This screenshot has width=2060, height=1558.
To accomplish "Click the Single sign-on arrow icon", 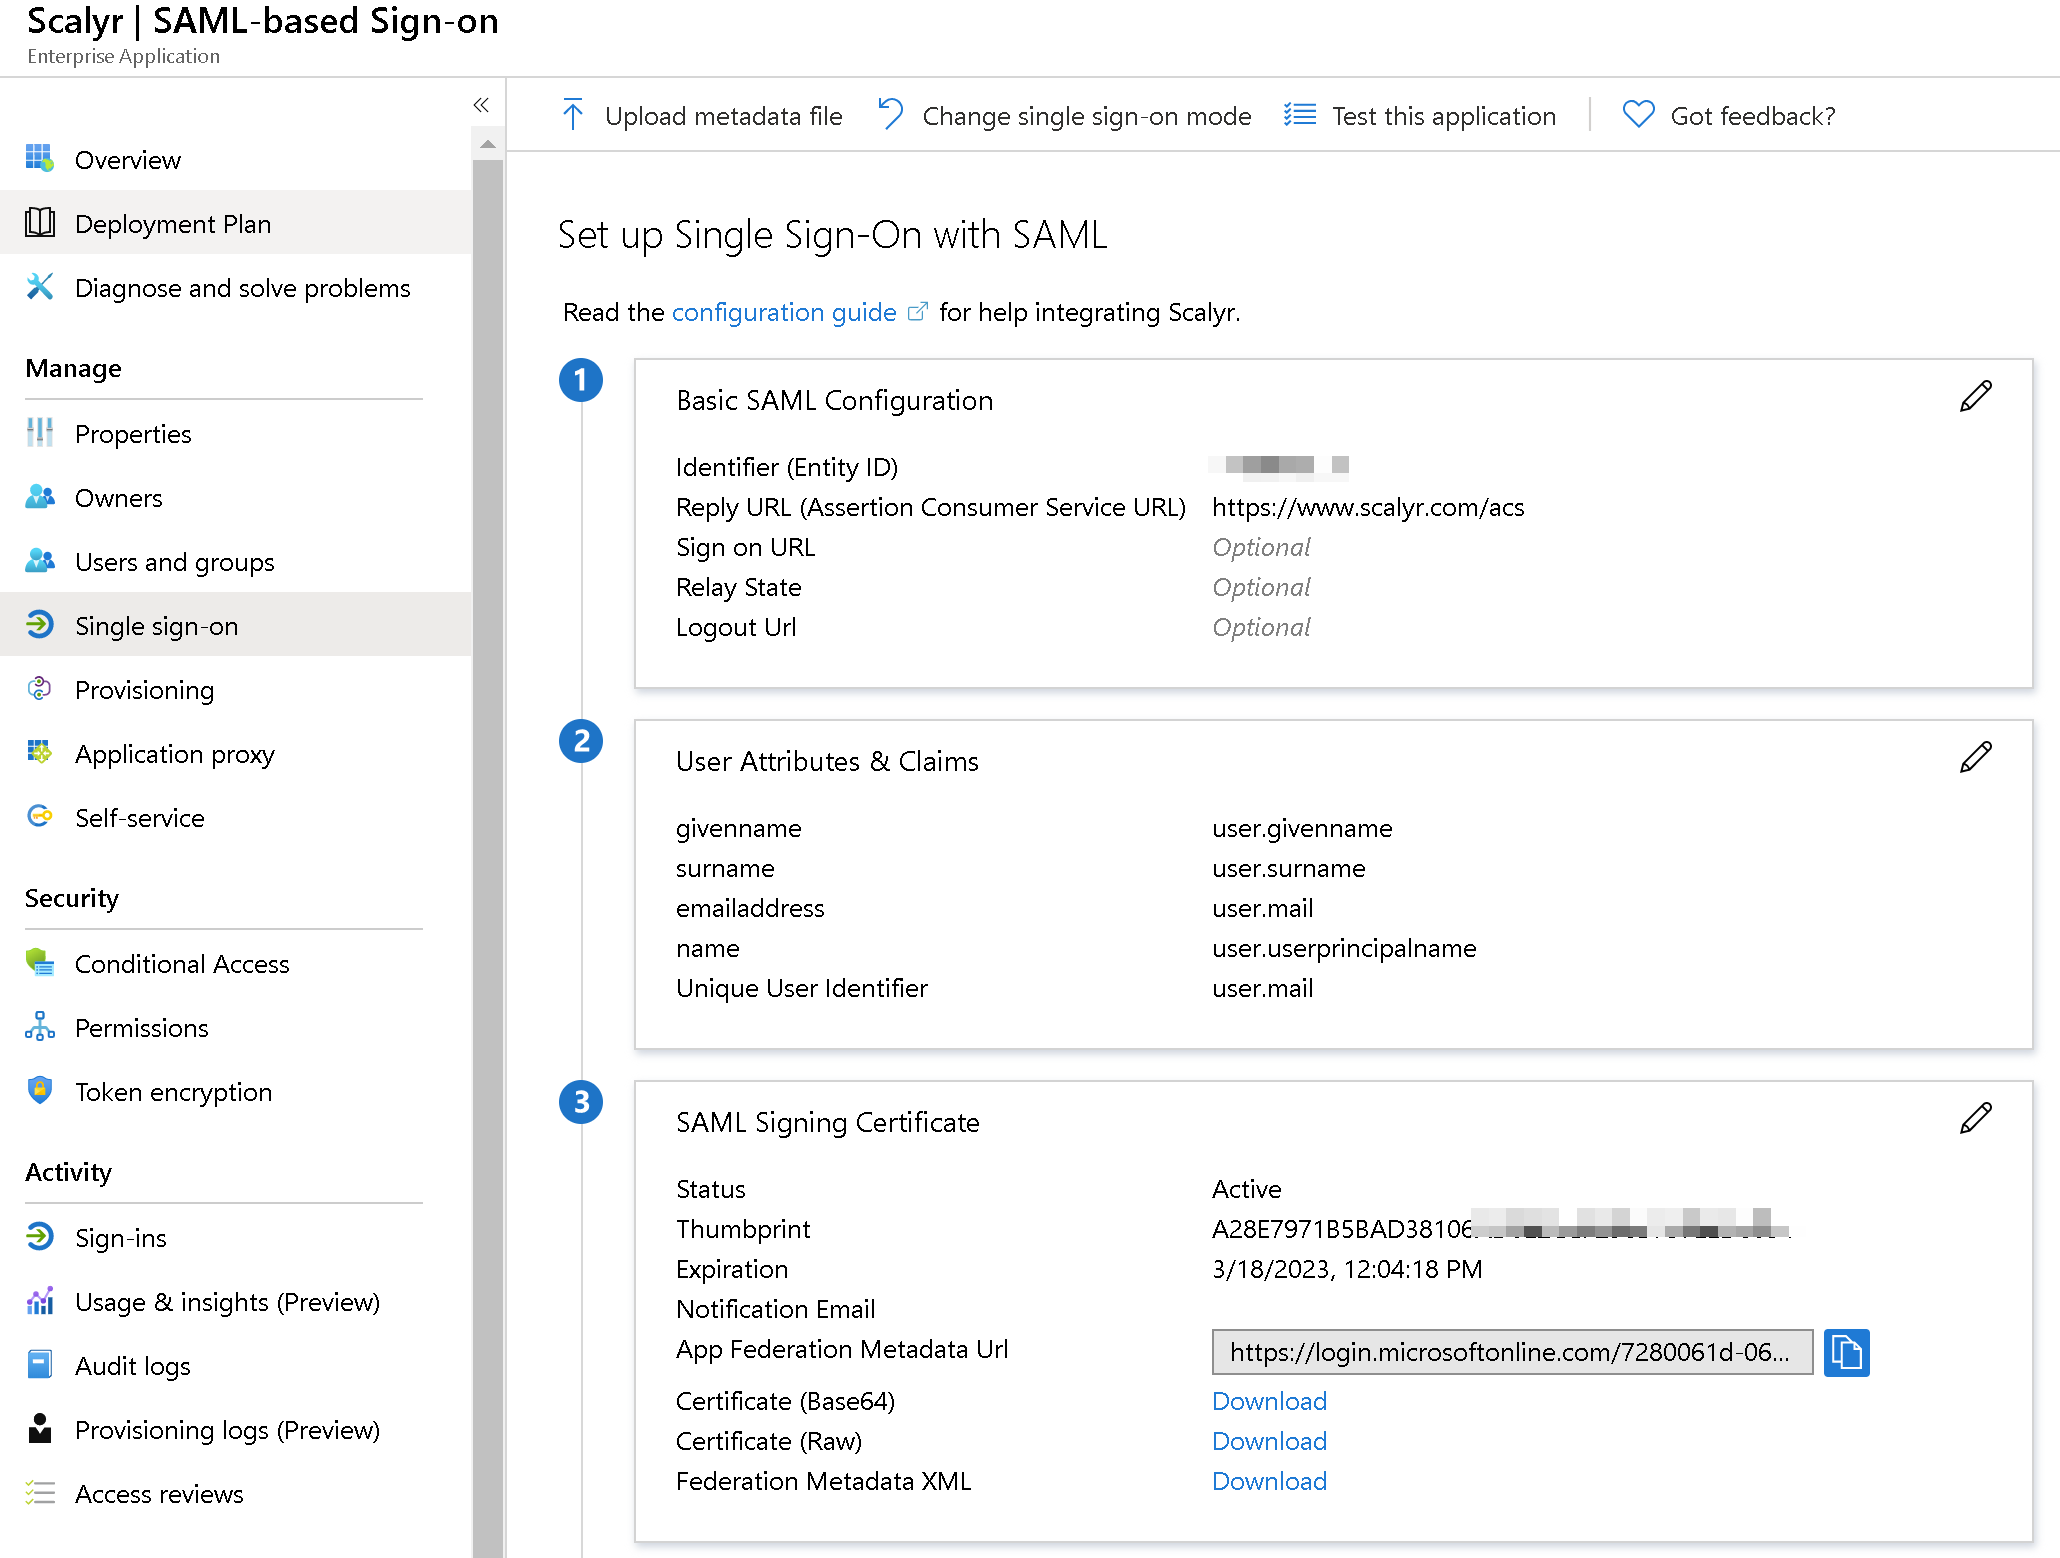I will coord(40,625).
